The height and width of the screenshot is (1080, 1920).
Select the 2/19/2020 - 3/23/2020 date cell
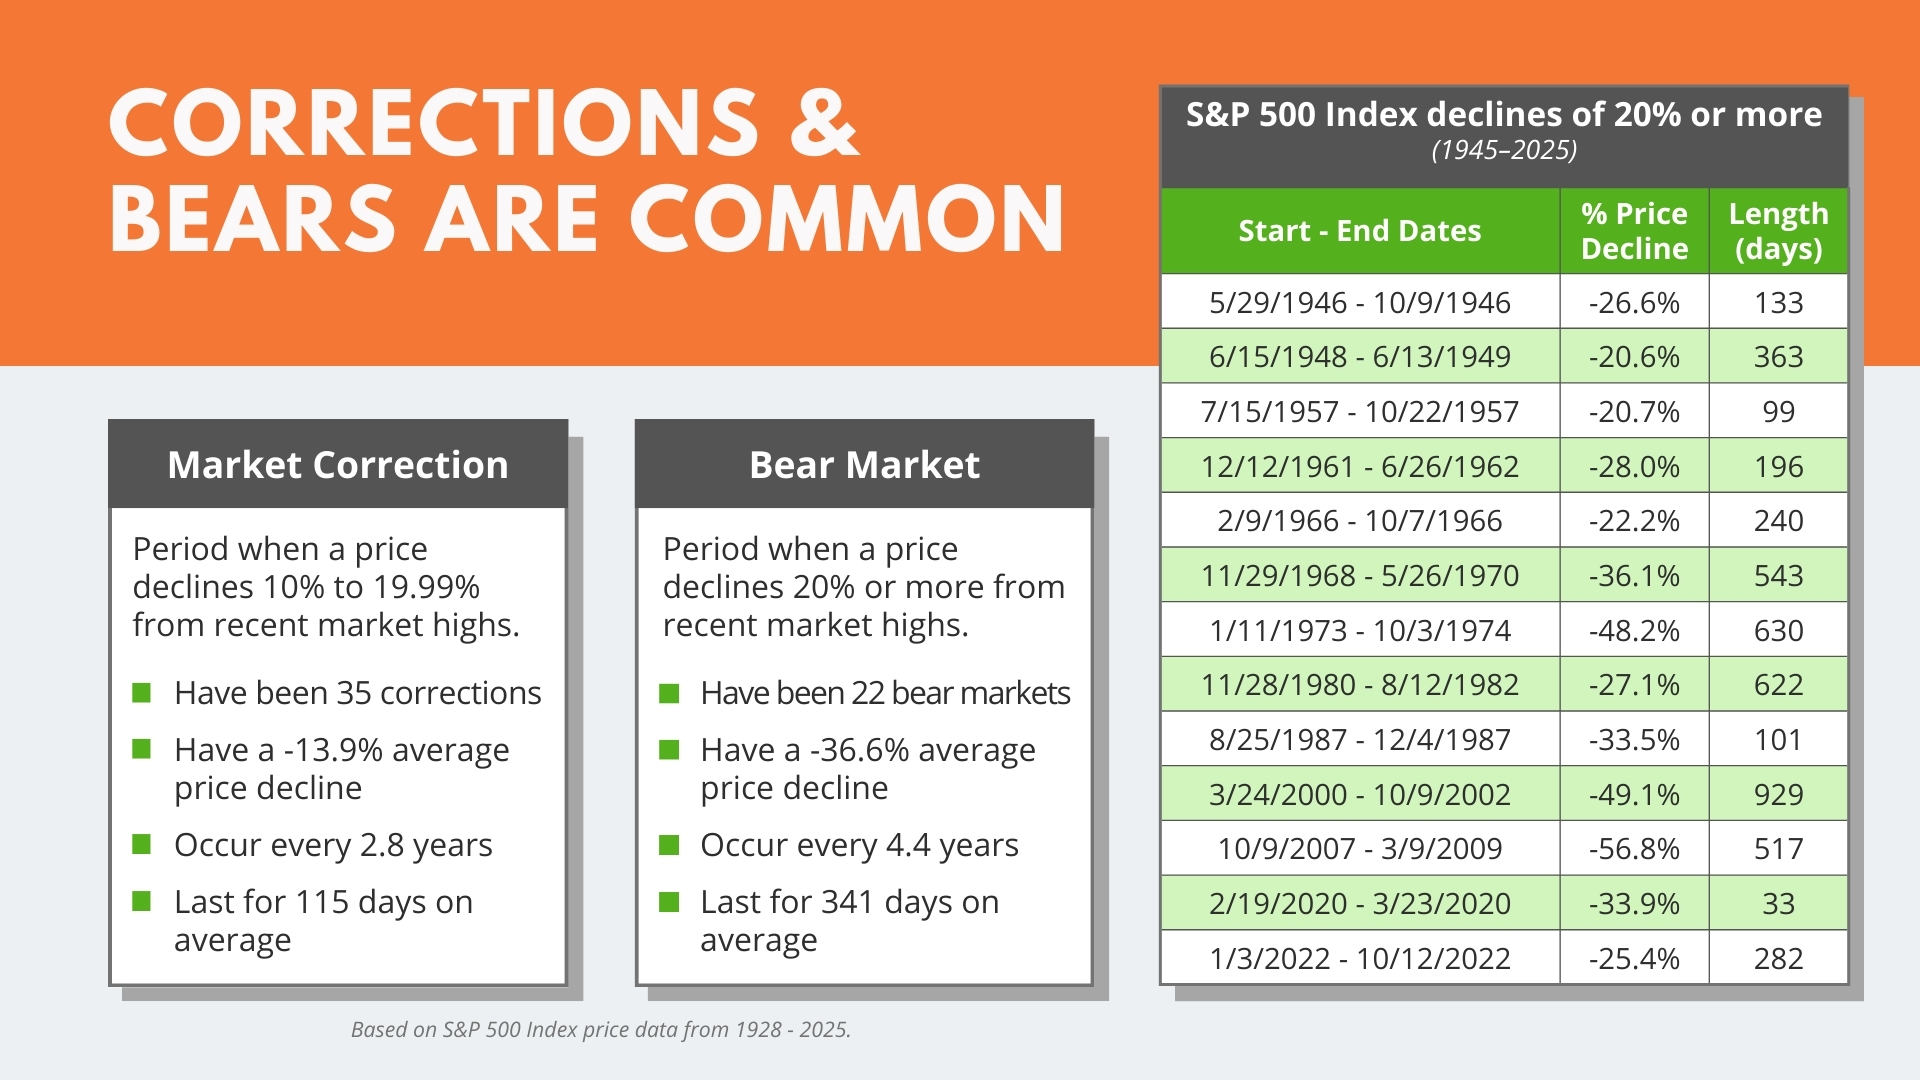(x=1360, y=903)
